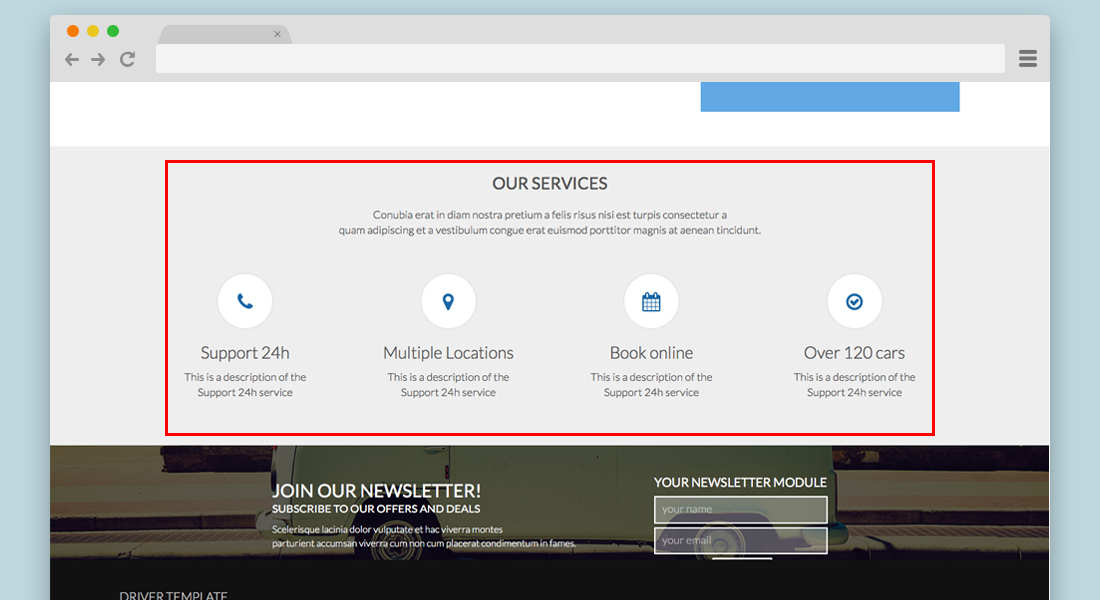Image resolution: width=1100 pixels, height=600 pixels.
Task: Click into the "your email" newsletter field
Action: point(740,540)
